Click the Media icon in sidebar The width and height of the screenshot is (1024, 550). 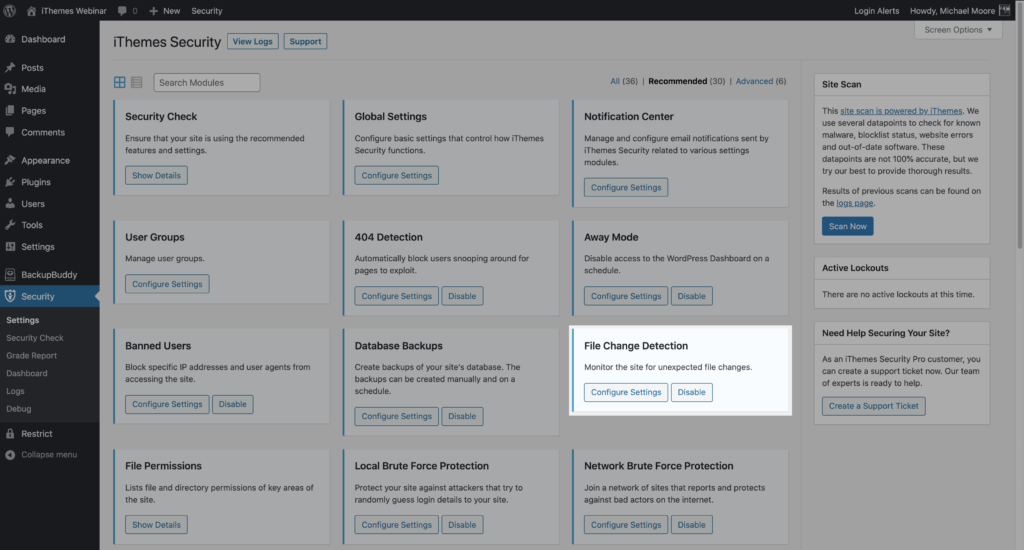(x=10, y=89)
